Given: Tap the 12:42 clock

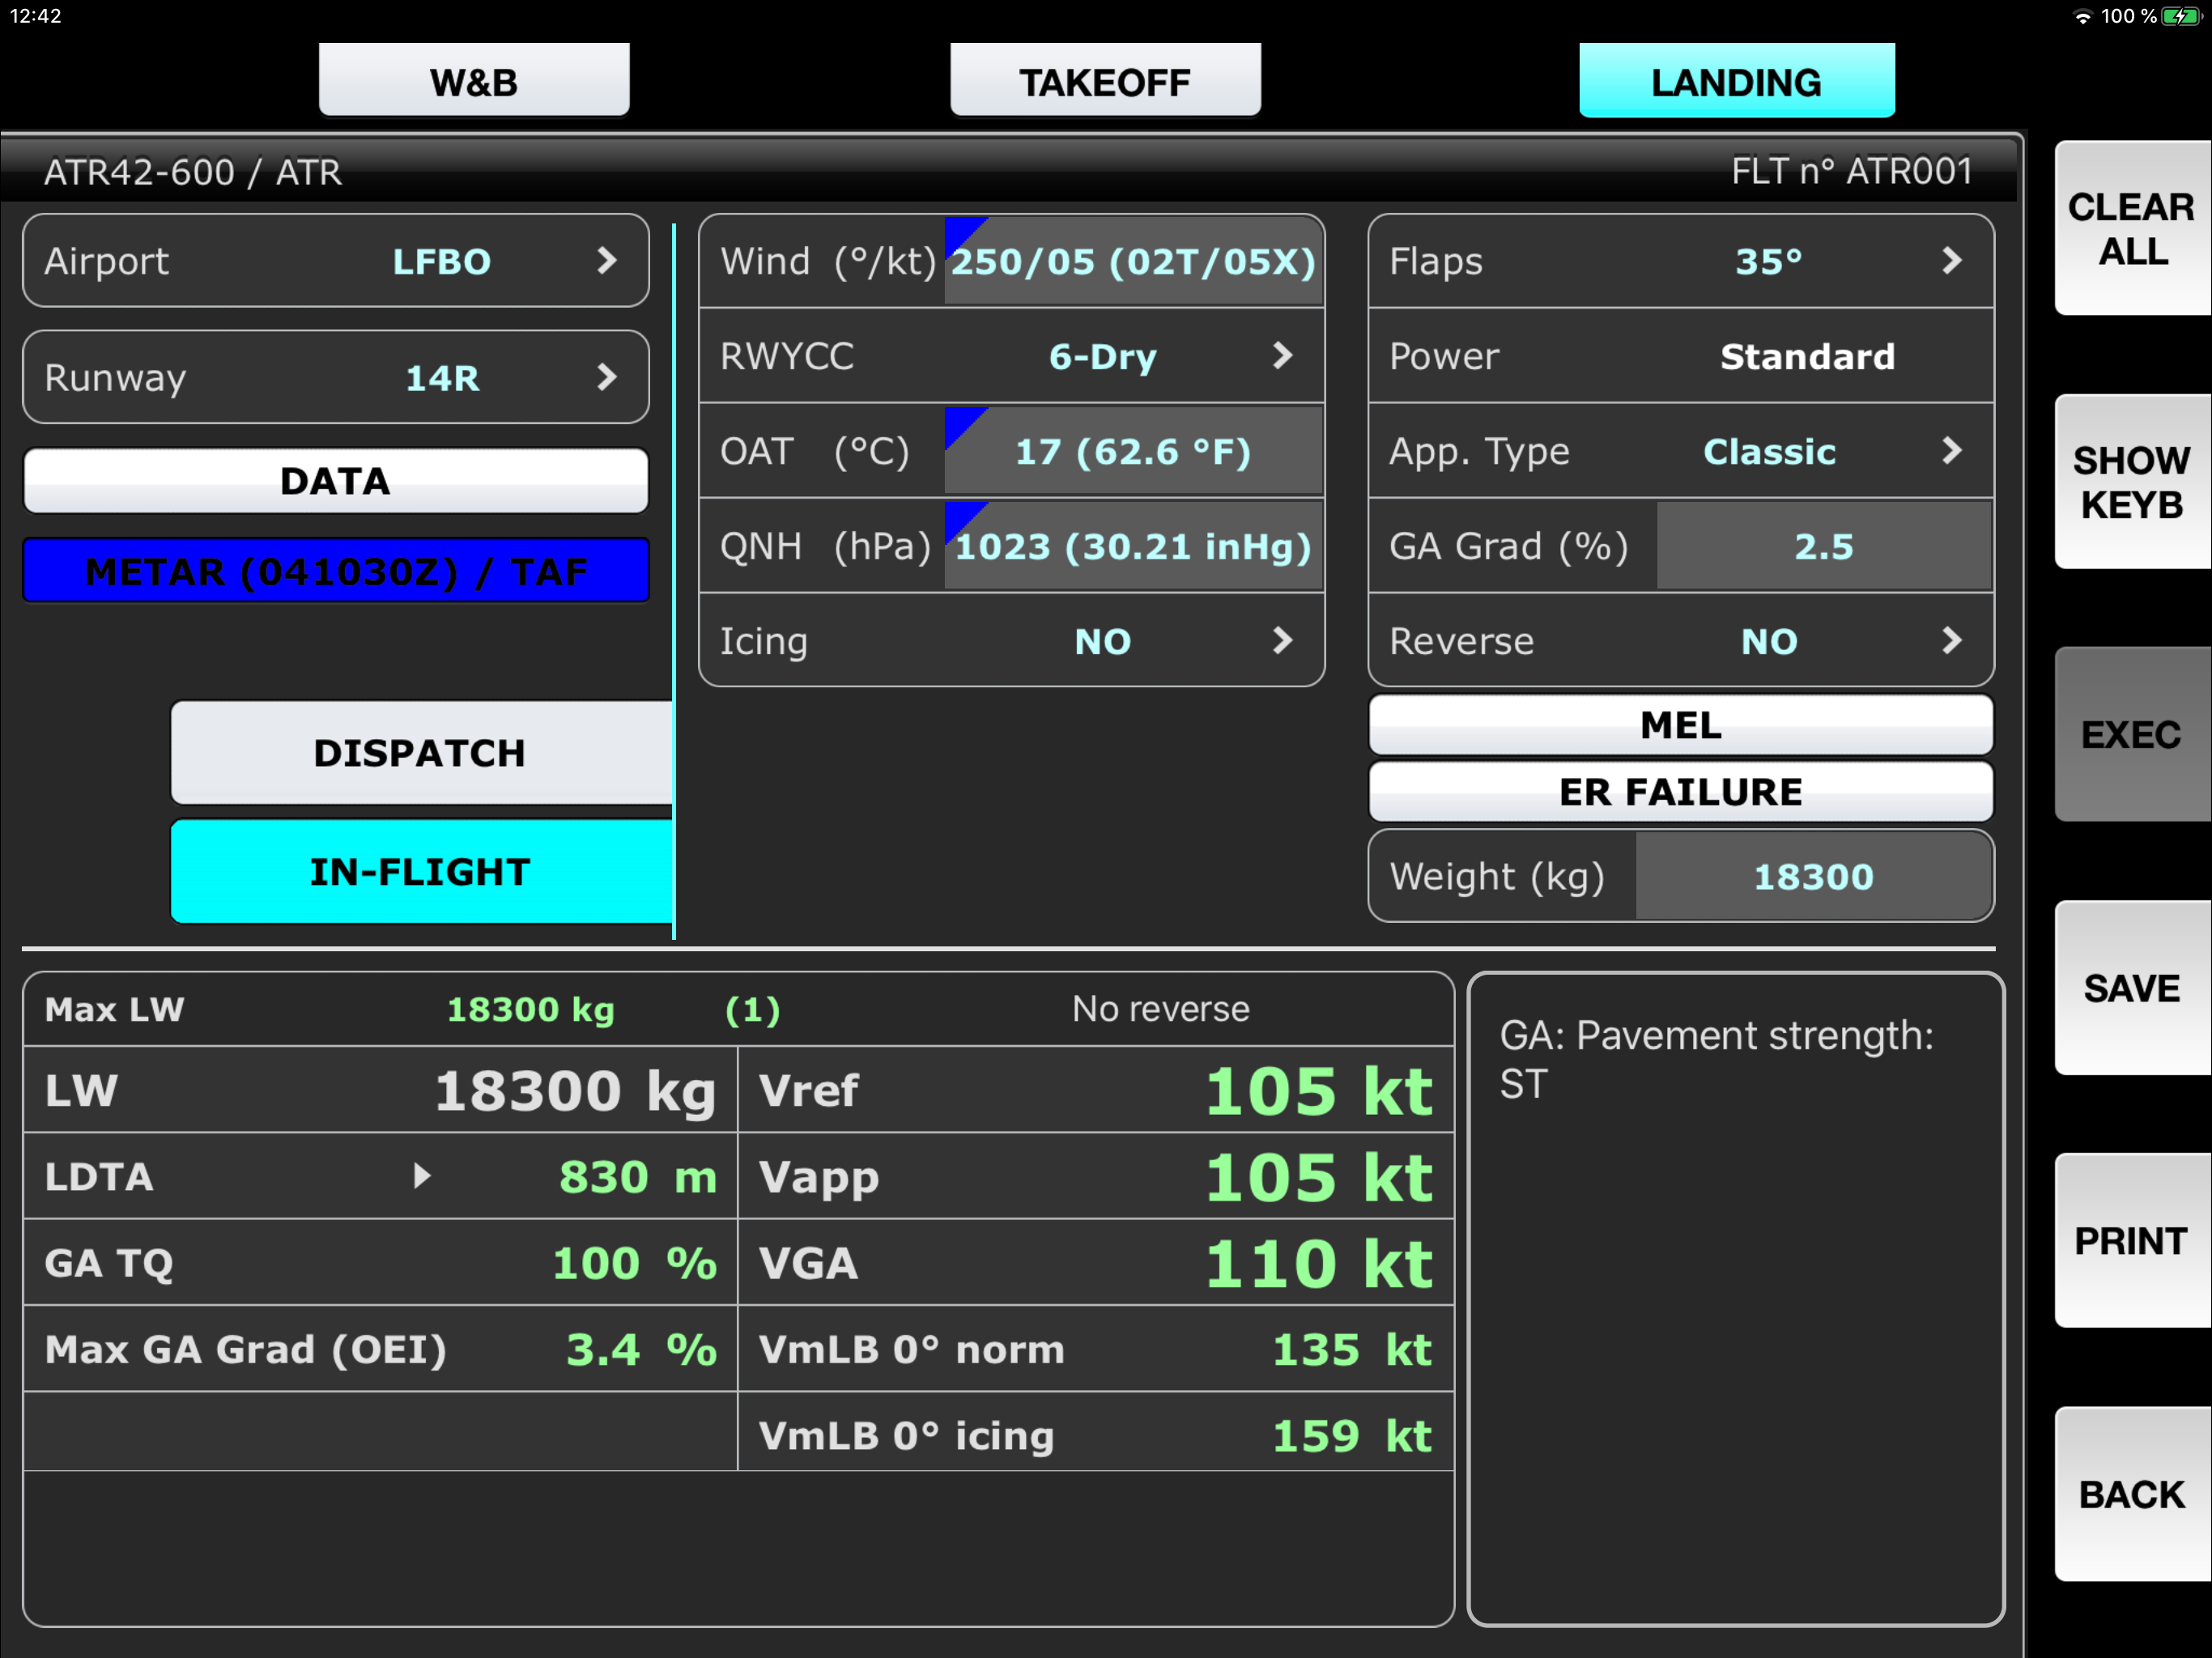Looking at the screenshot, I should [35, 16].
